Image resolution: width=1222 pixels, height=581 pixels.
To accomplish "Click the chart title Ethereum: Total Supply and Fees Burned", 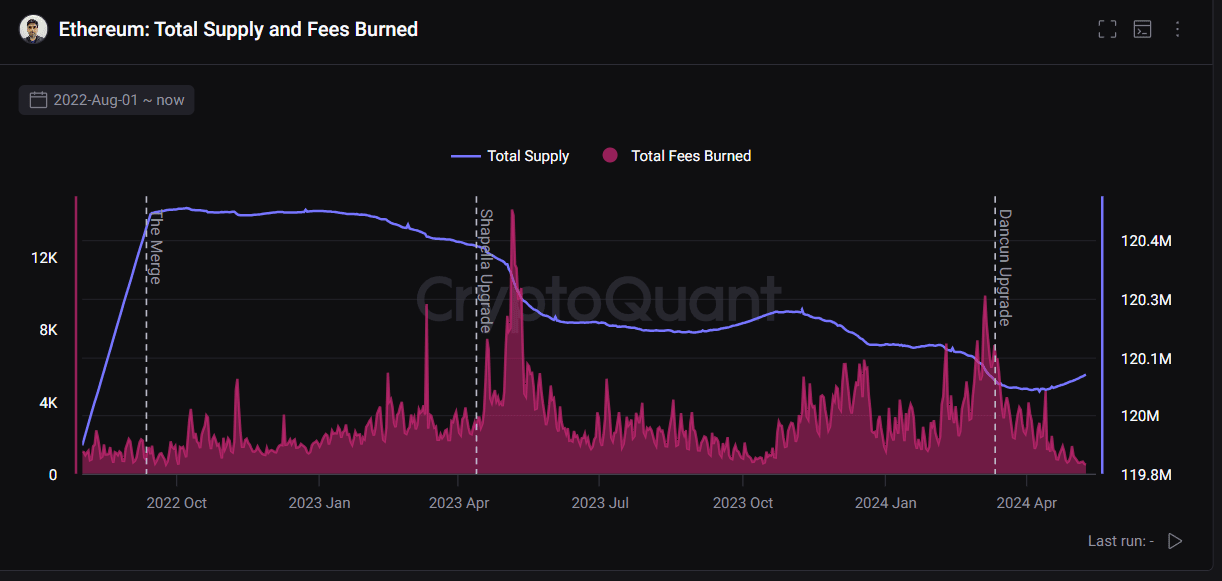I will pyautogui.click(x=238, y=29).
